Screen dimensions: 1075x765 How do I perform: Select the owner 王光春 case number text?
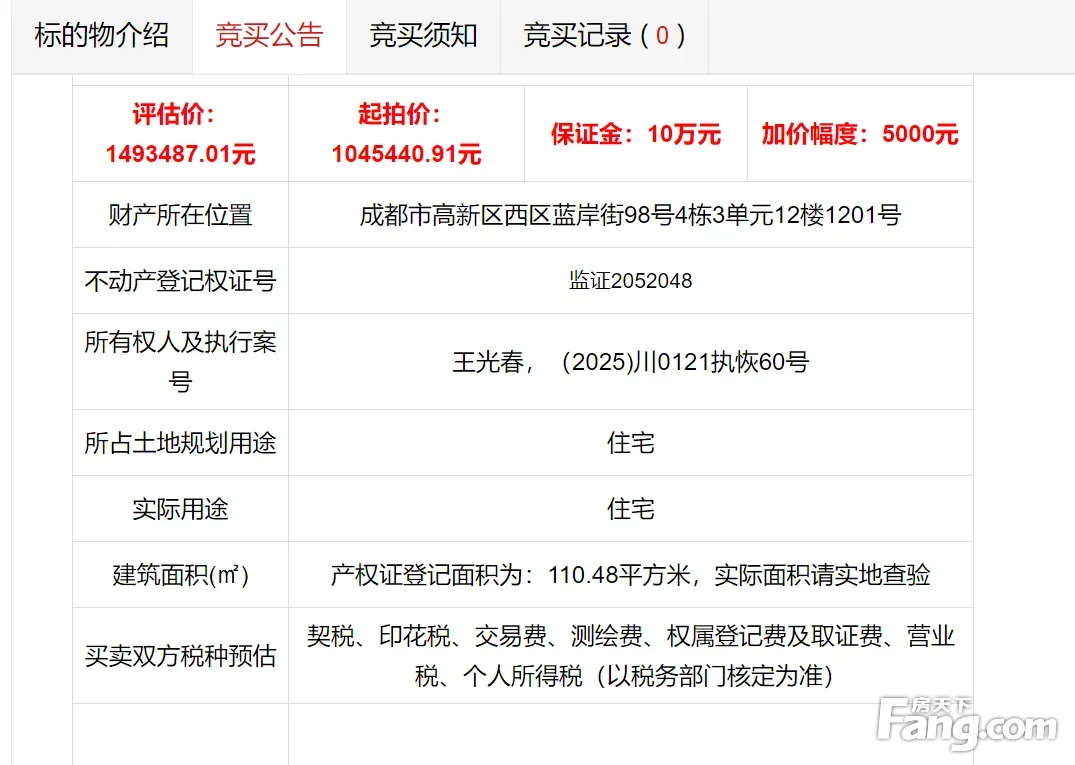click(x=630, y=362)
